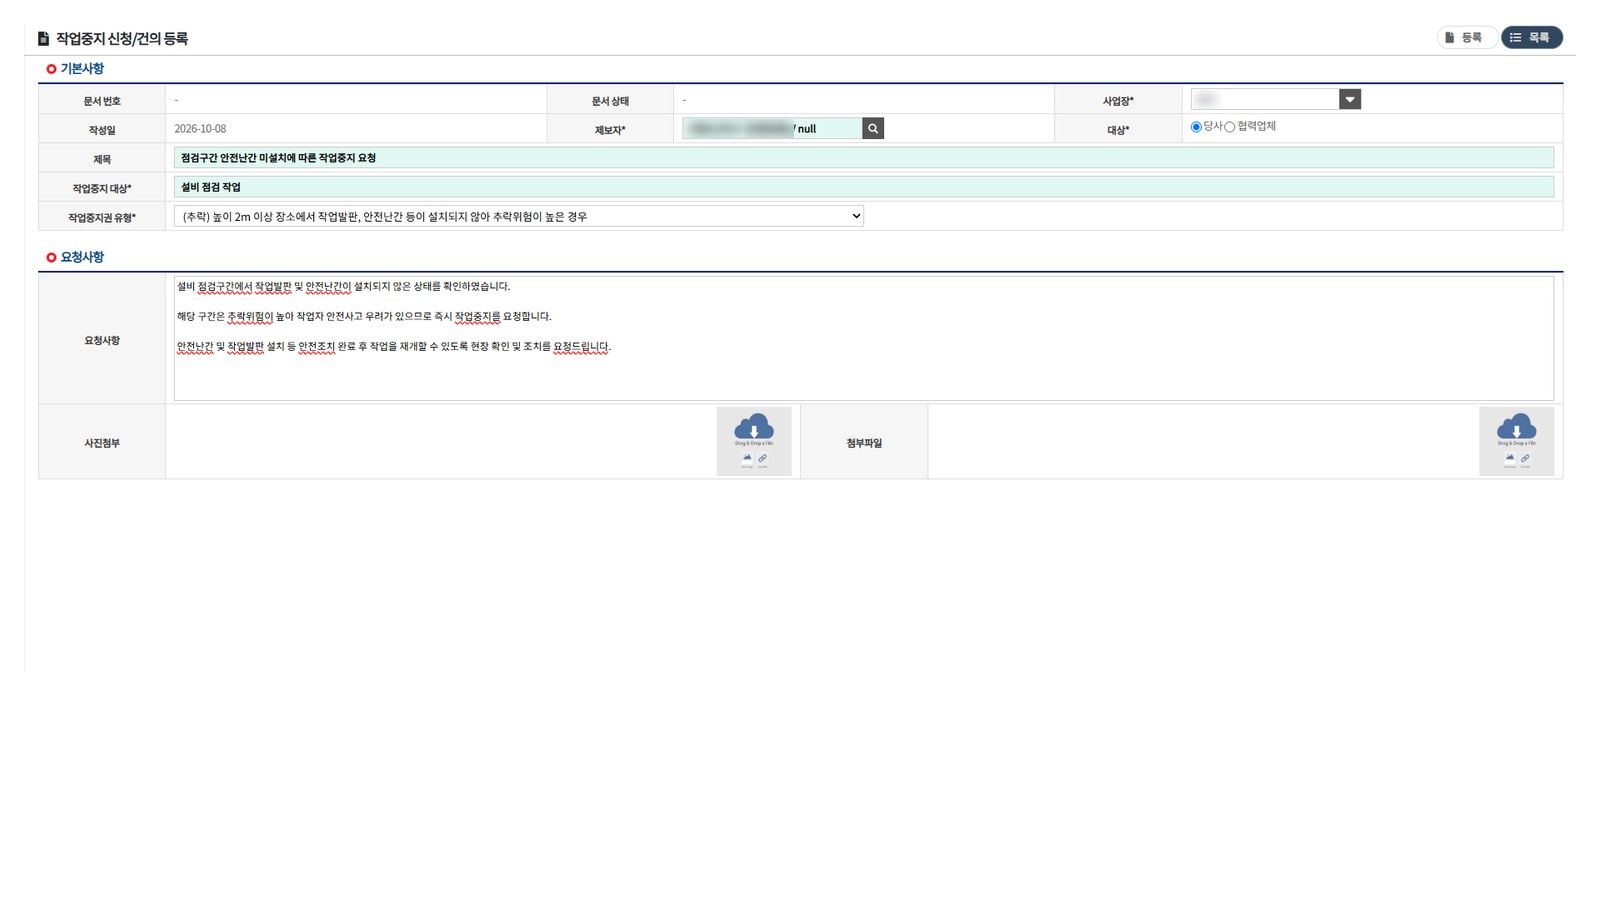
Task: Click the 문서 번호 label
Action: (x=102, y=101)
